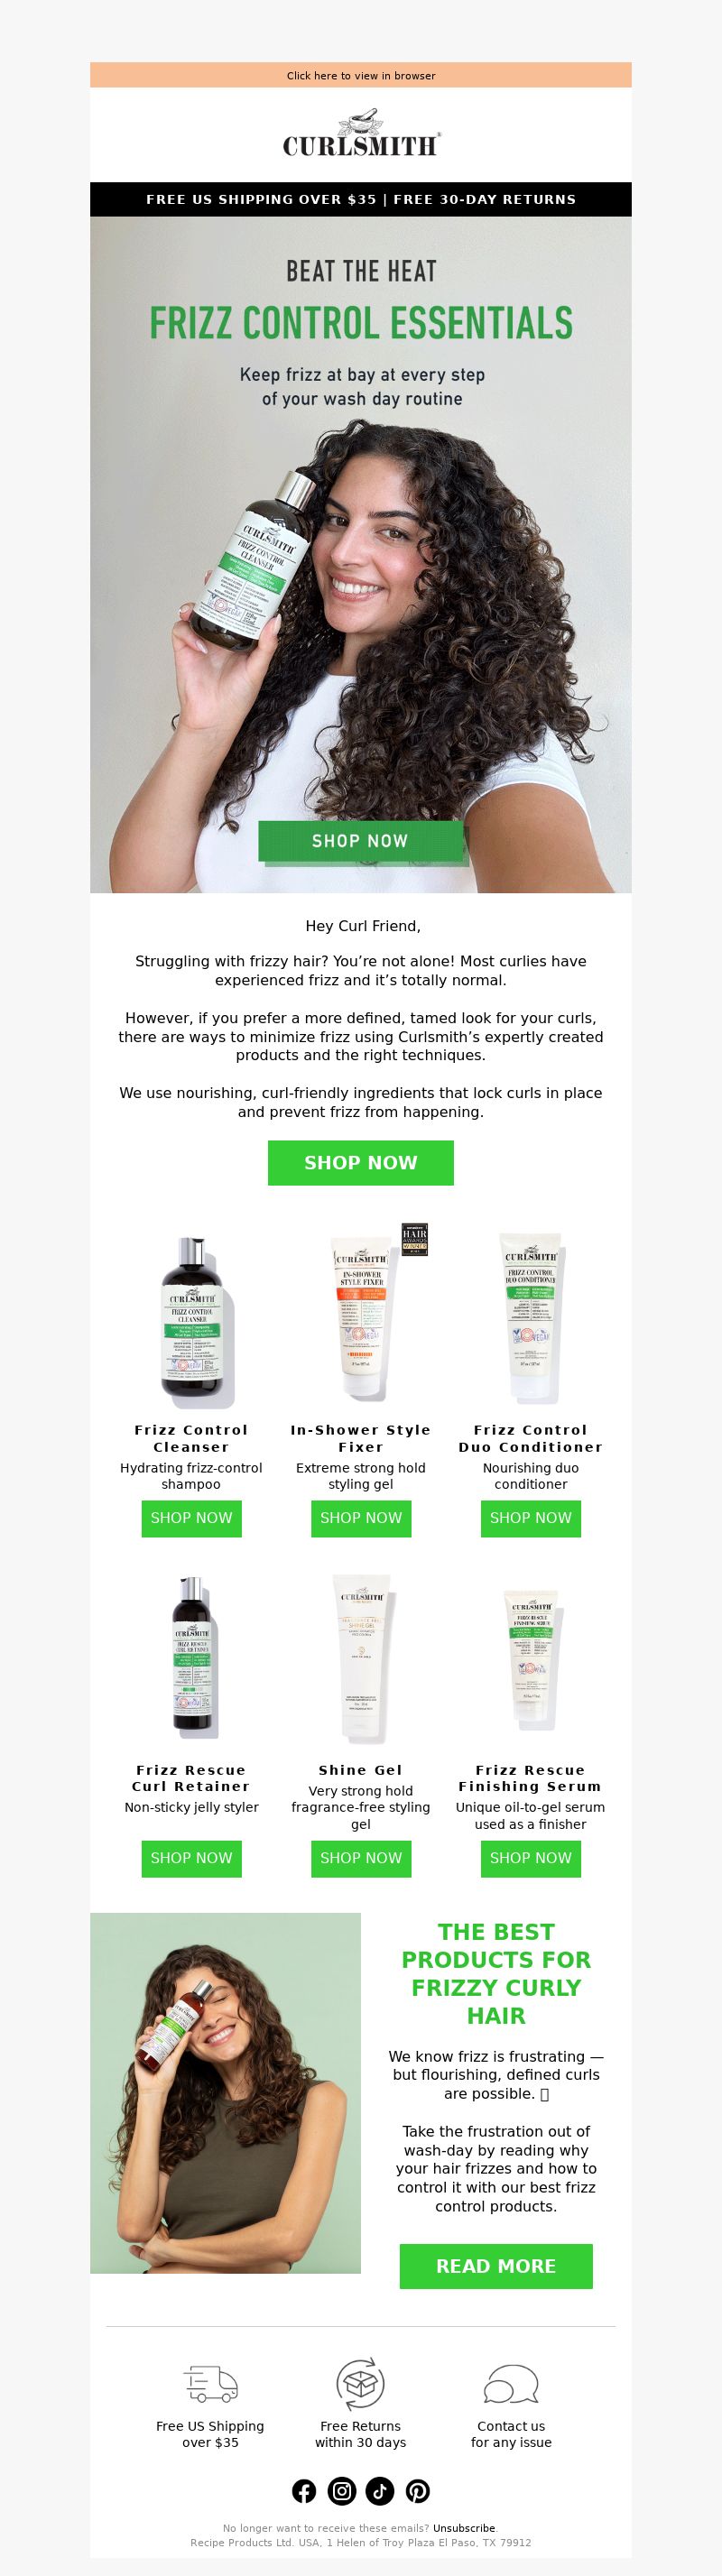722x2576 pixels.
Task: Click Shop Now on the hero image
Action: click(361, 841)
